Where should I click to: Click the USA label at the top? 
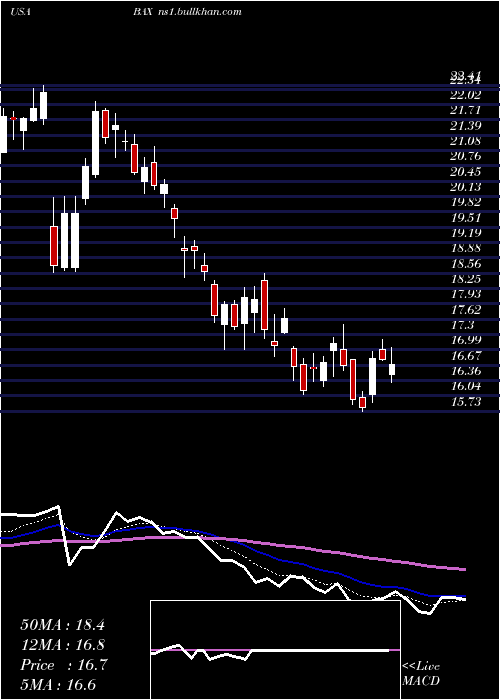pyautogui.click(x=20, y=12)
